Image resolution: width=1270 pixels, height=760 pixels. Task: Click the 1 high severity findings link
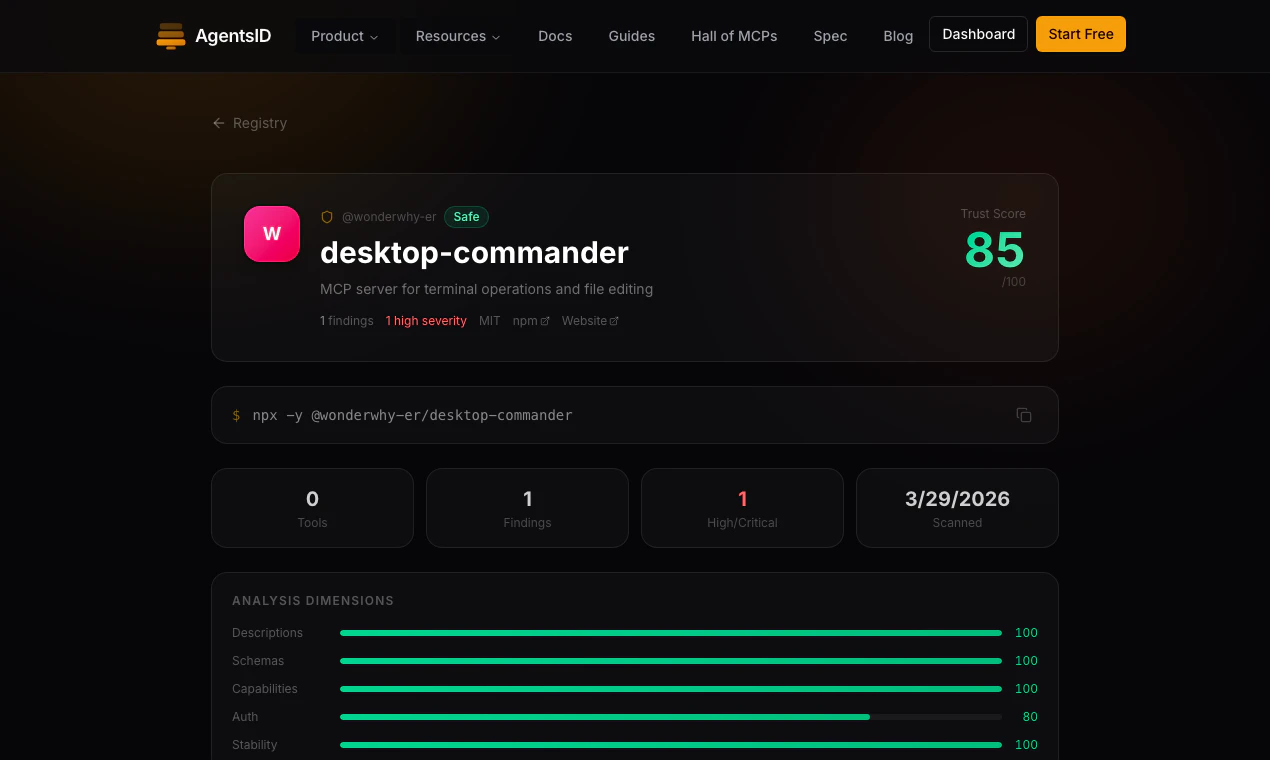(x=425, y=320)
